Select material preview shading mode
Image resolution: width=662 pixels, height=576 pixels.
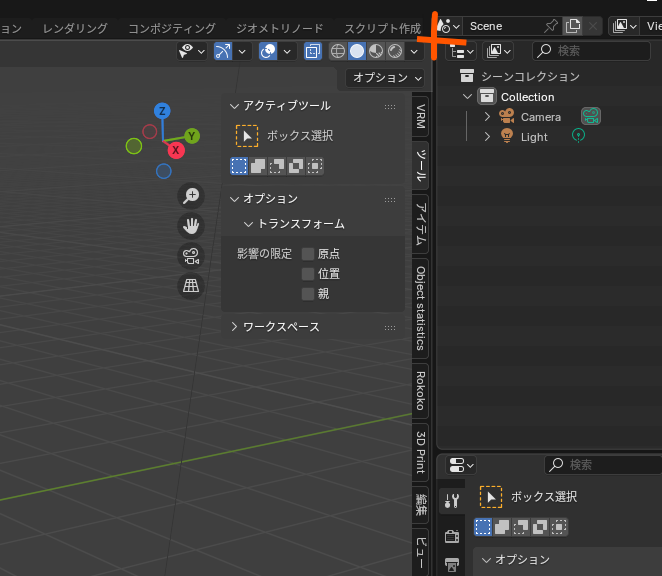pyautogui.click(x=376, y=51)
